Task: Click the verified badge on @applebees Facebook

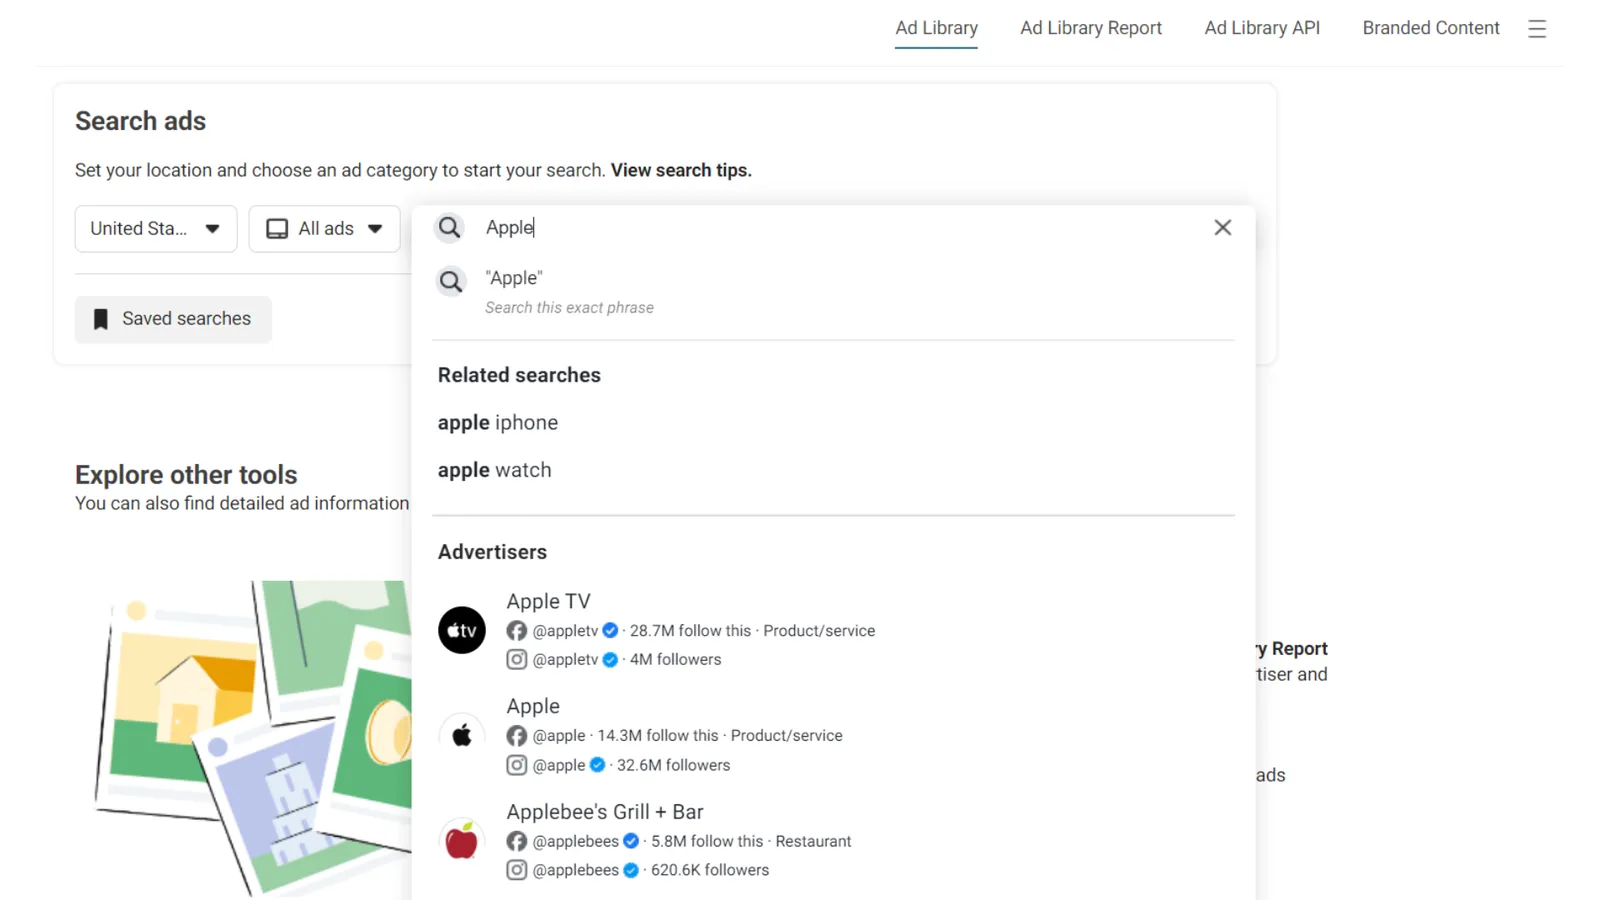Action: coord(631,842)
